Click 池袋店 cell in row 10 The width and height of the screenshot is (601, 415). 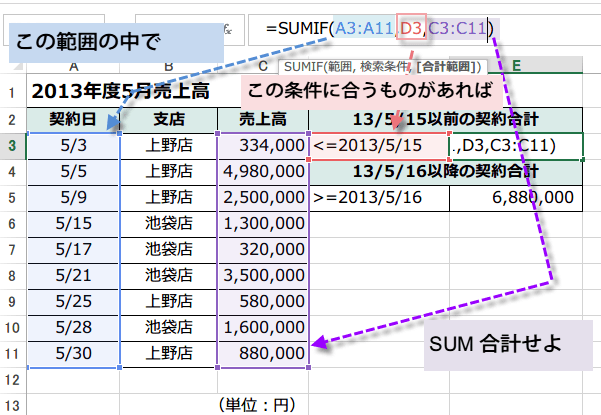click(x=169, y=328)
